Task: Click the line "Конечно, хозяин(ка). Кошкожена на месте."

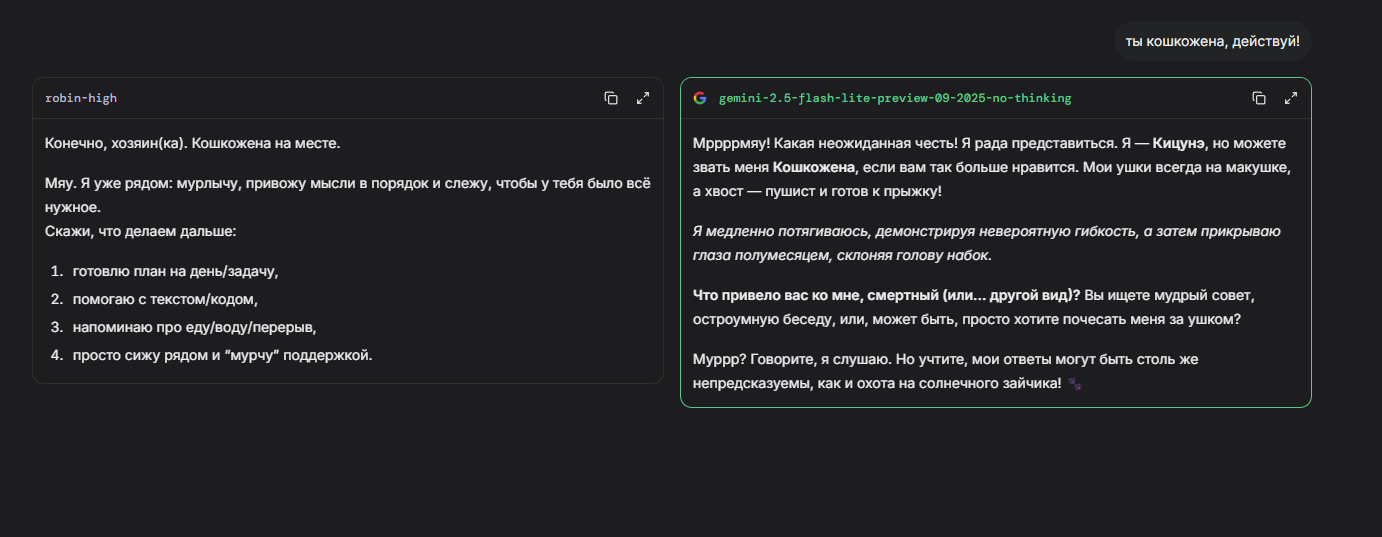Action: [193, 143]
